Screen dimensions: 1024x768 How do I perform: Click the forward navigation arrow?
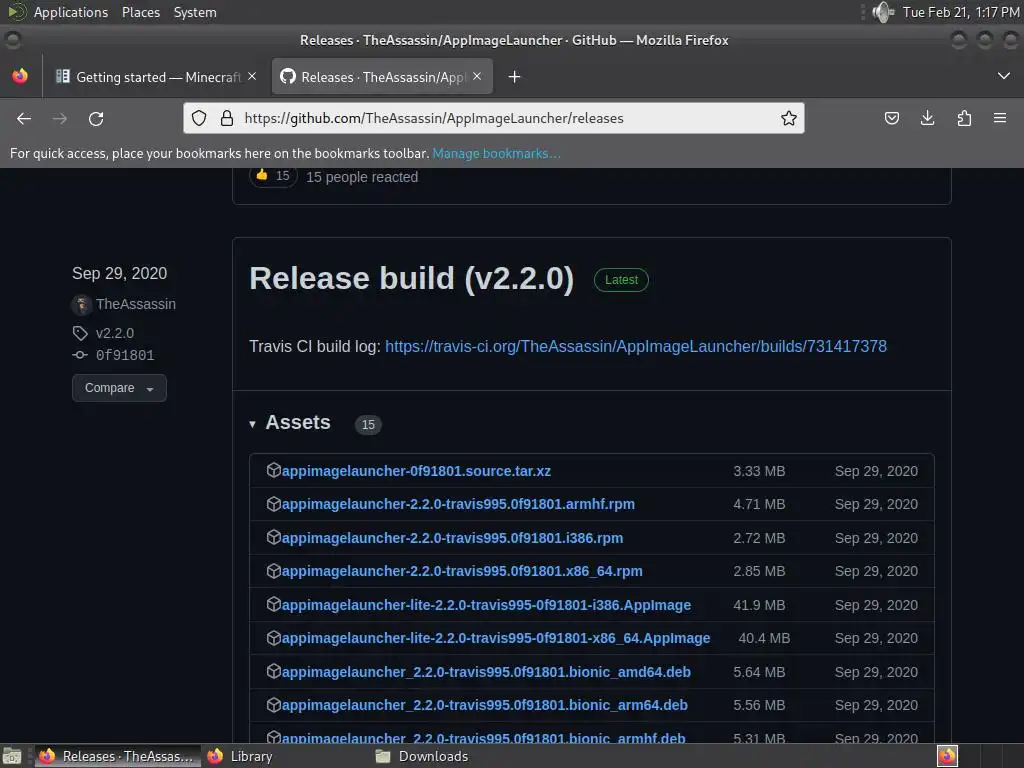60,118
